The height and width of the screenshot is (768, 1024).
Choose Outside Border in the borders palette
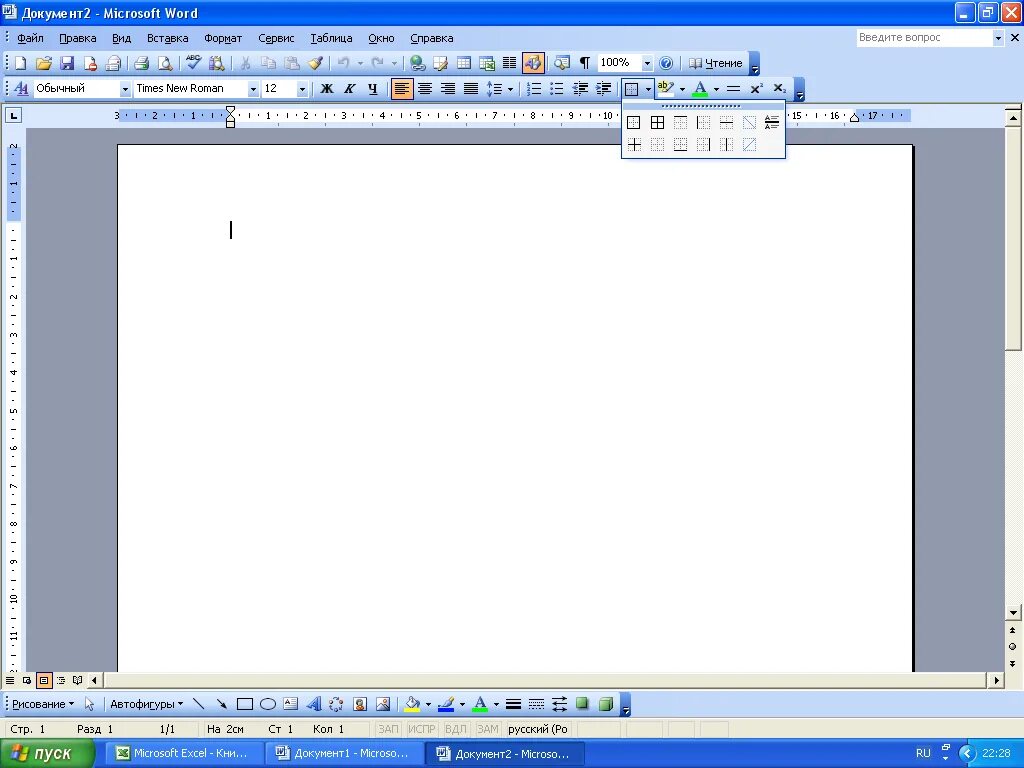633,122
